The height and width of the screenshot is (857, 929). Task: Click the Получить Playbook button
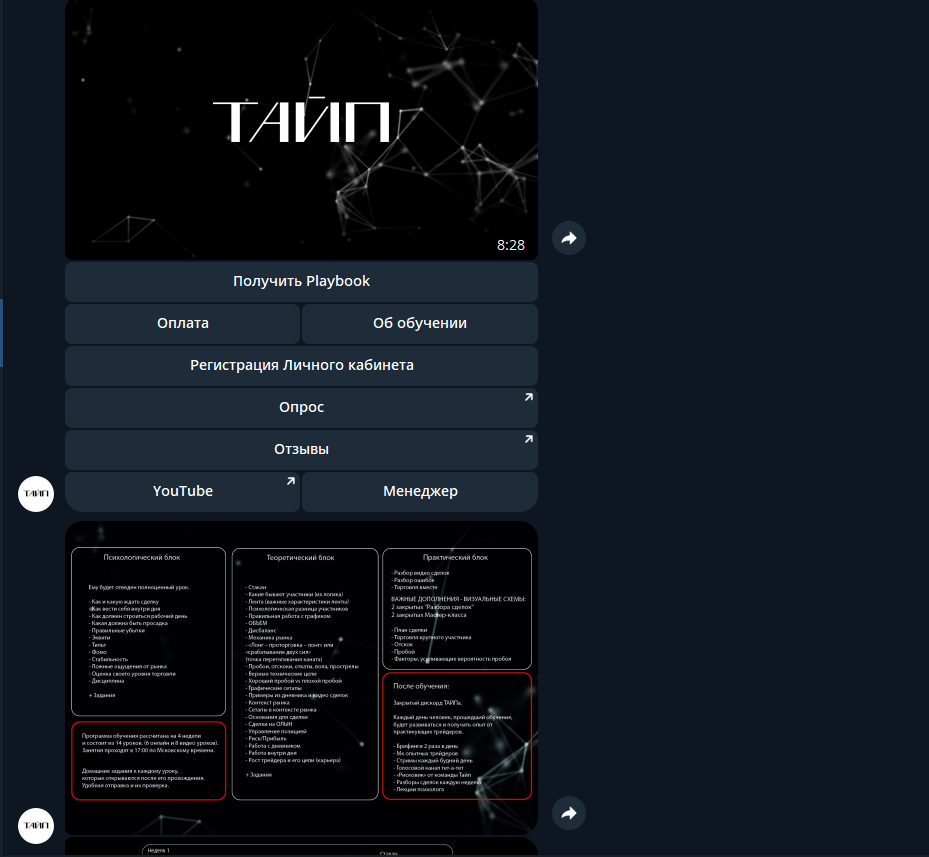(301, 282)
